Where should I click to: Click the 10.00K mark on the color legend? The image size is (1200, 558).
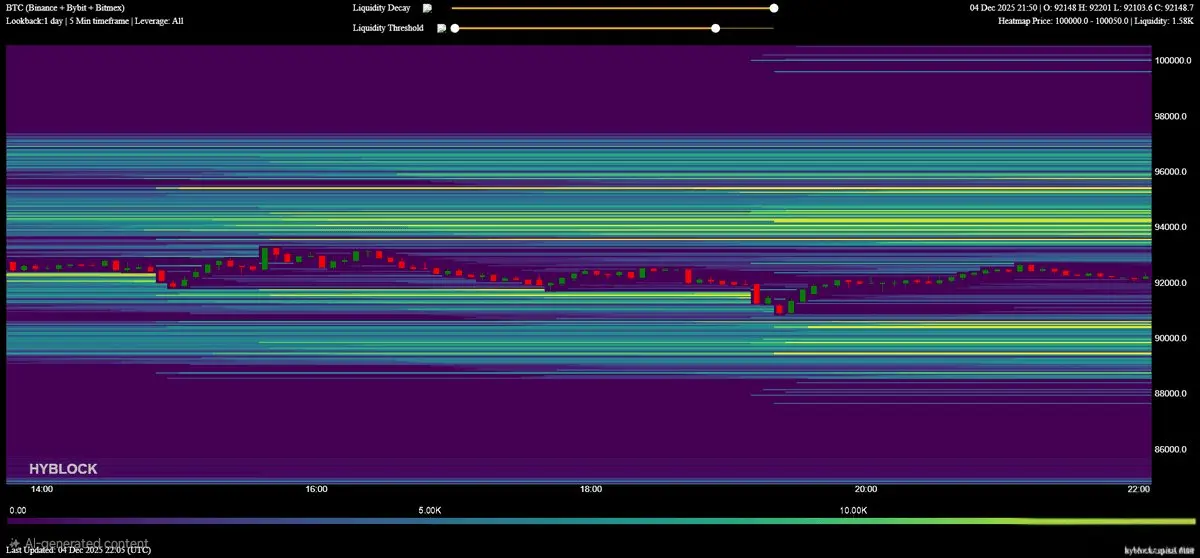pos(853,510)
